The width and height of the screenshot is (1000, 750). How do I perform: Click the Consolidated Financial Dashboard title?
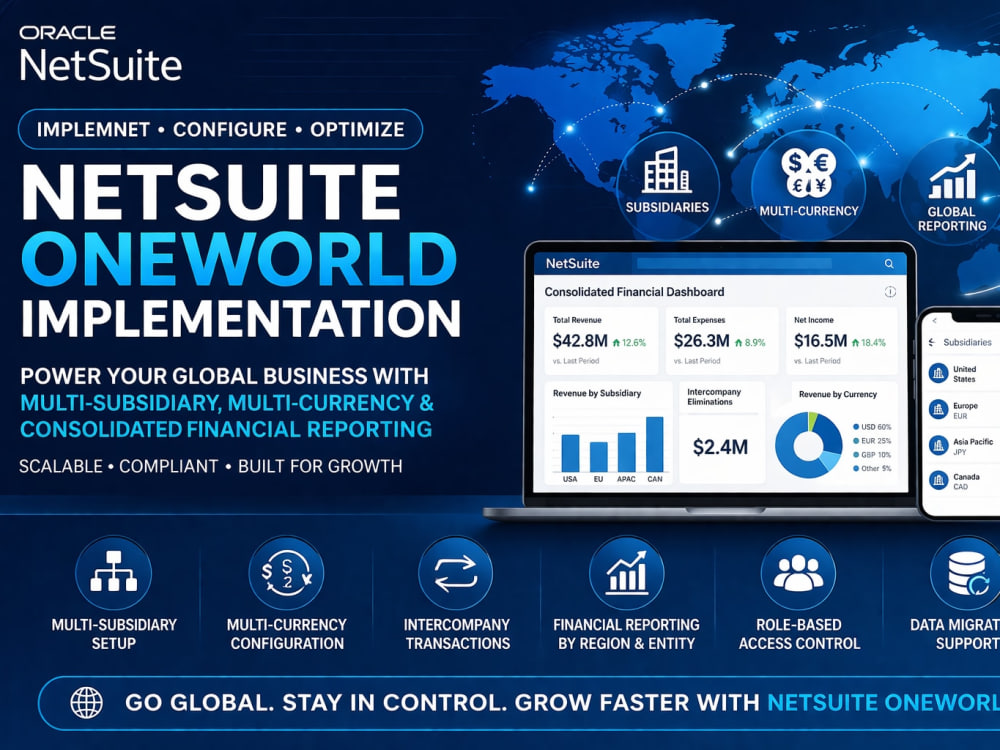pyautogui.click(x=634, y=292)
